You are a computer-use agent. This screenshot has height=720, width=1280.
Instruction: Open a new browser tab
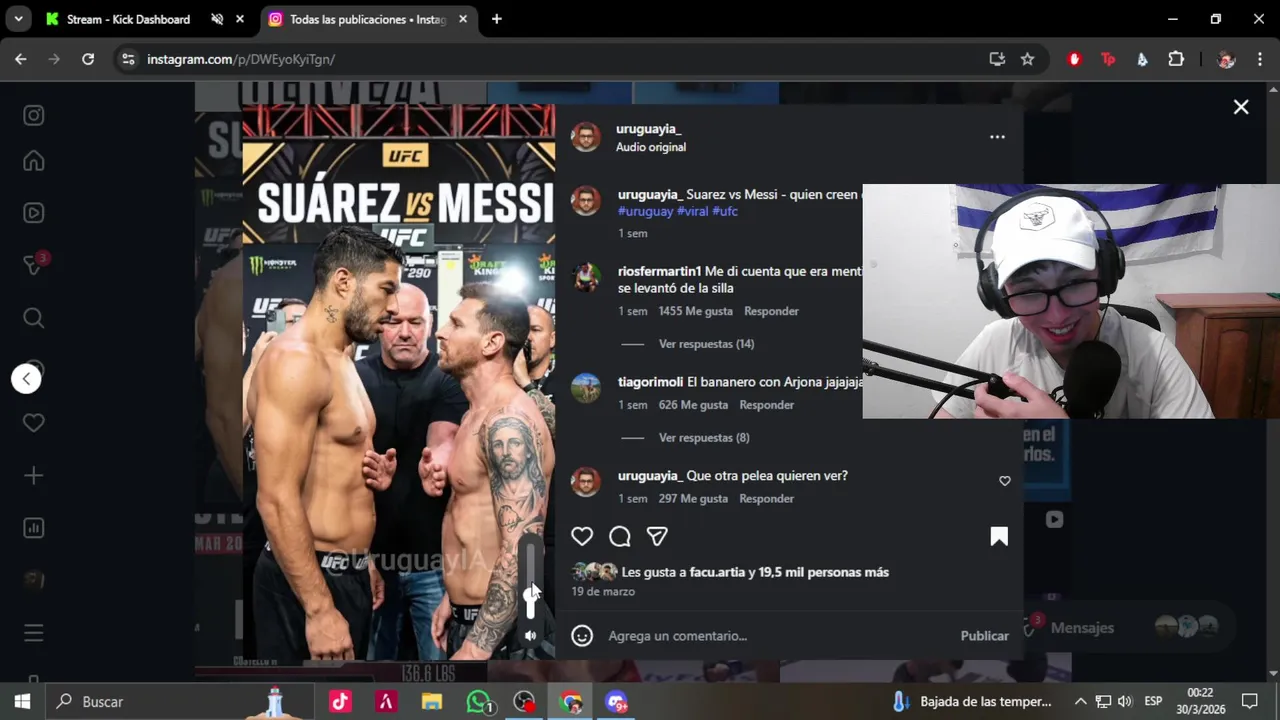point(496,19)
